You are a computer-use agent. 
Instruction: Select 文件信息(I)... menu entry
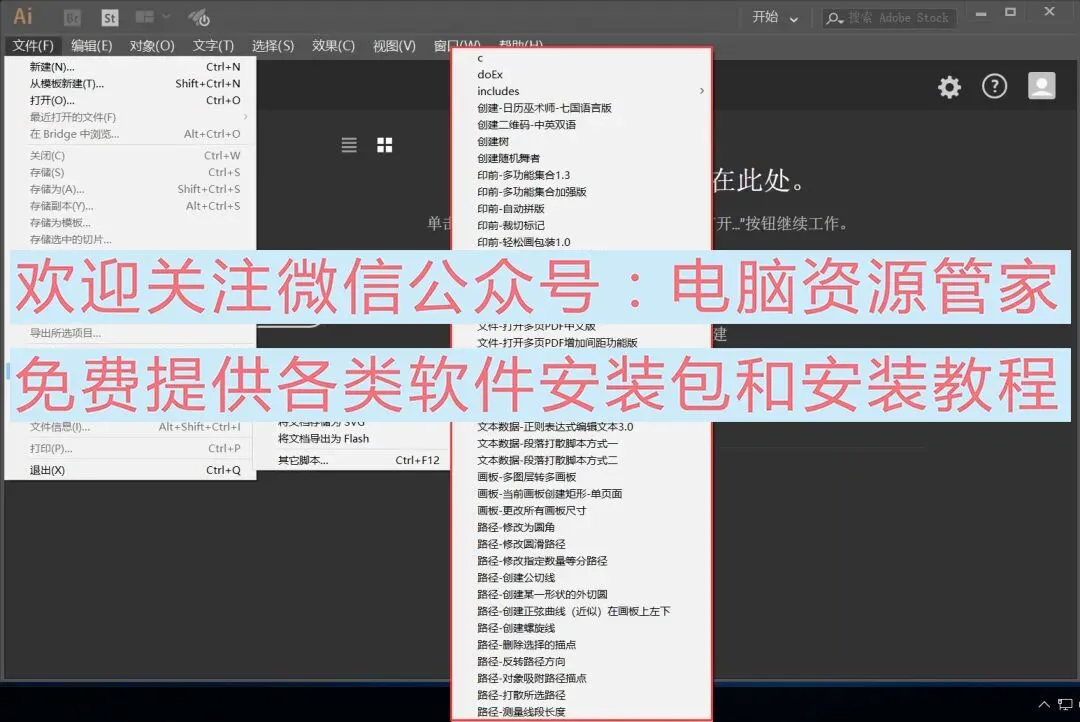tap(130, 426)
